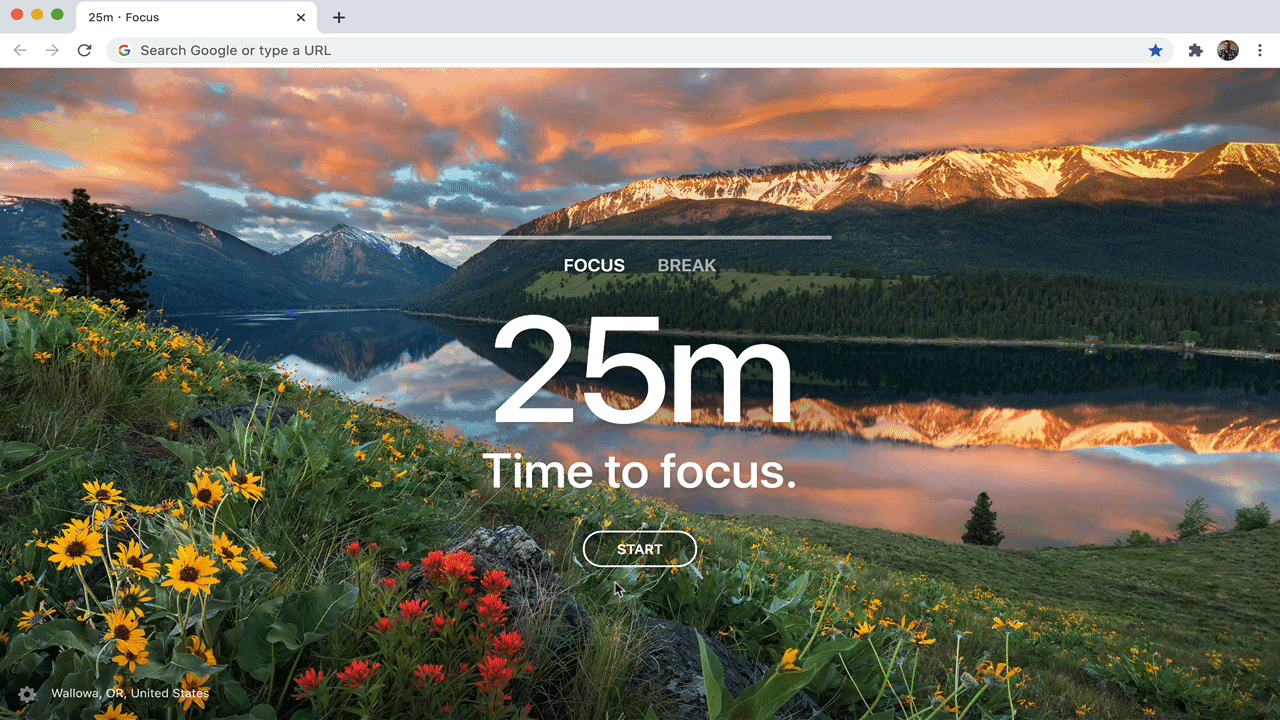Open Chrome's three-dot menu
The height and width of the screenshot is (720, 1280).
[1260, 50]
